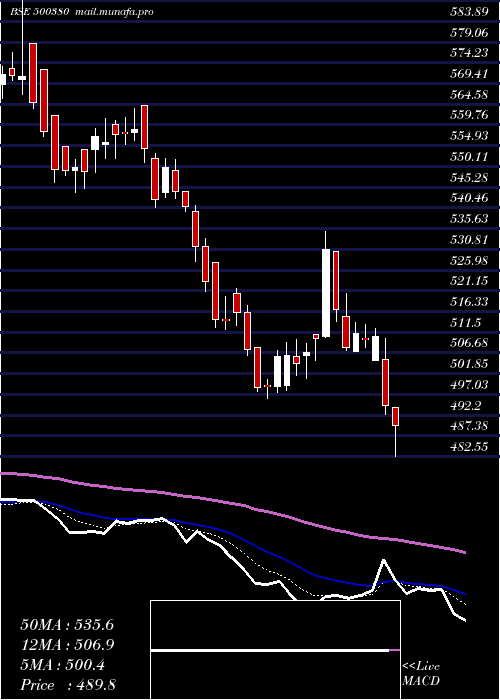
Task: Click the mail.munafa.pro text
Action: tap(112, 12)
